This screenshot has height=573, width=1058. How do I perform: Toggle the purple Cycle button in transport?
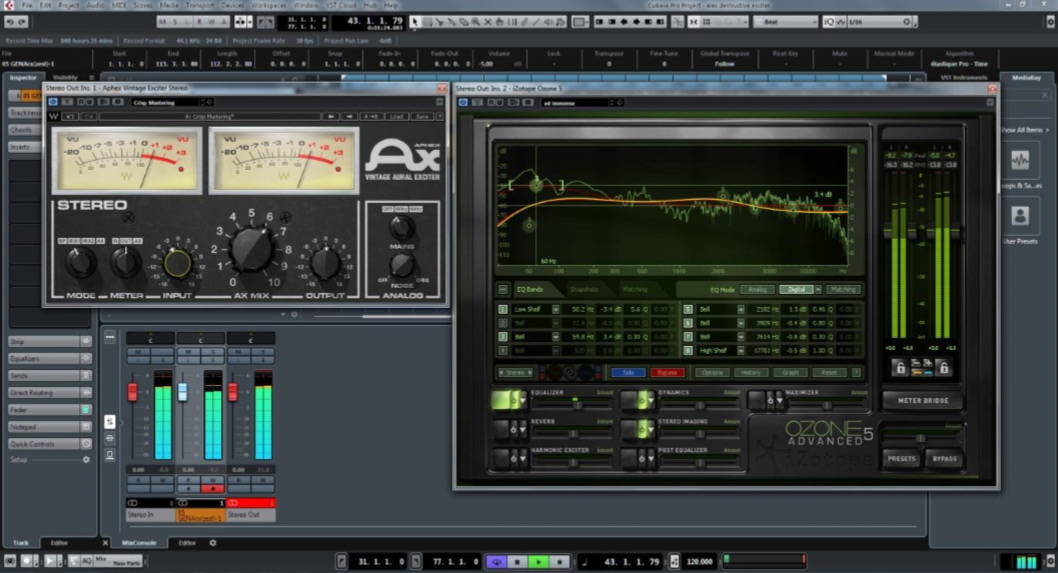(x=497, y=561)
